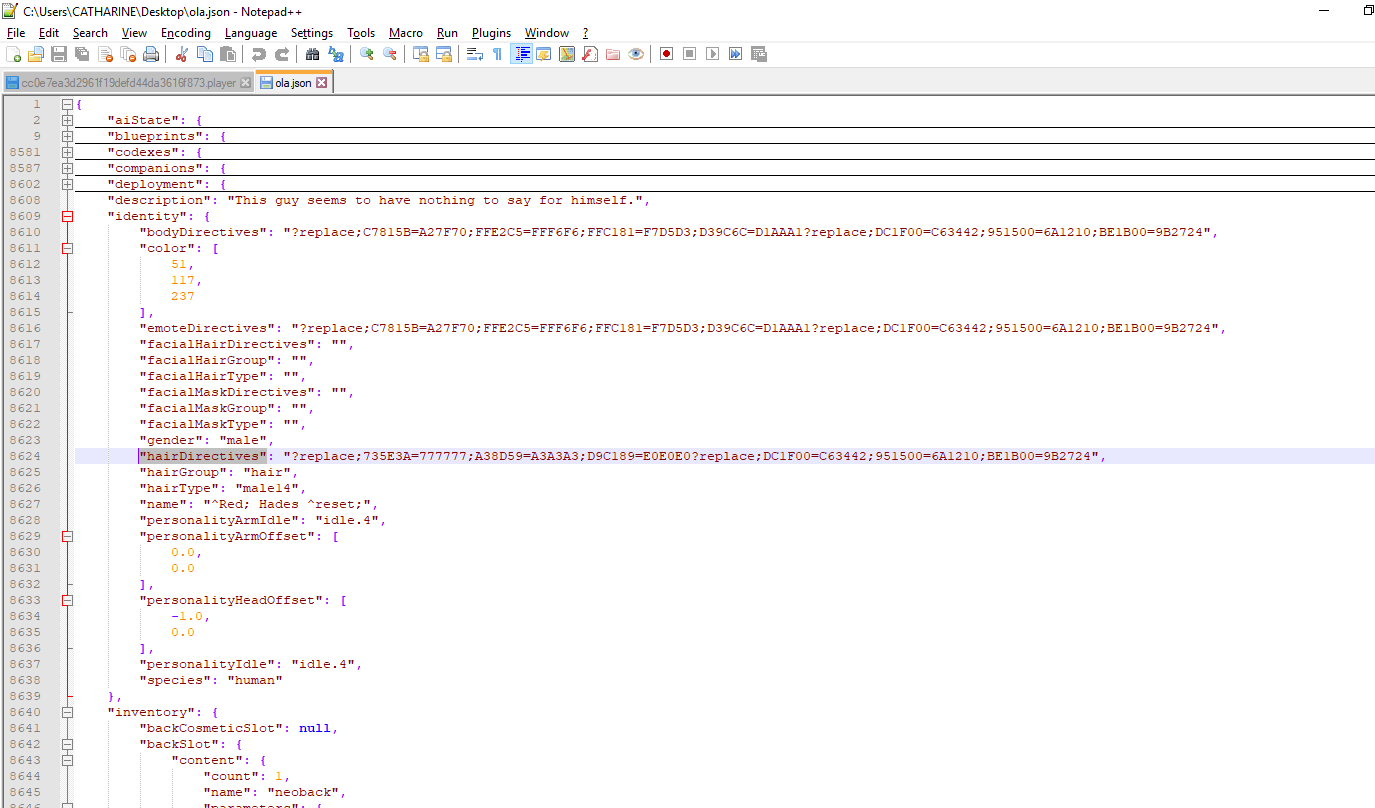1375x808 pixels.
Task: Toggle the indent guide button
Action: click(521, 54)
